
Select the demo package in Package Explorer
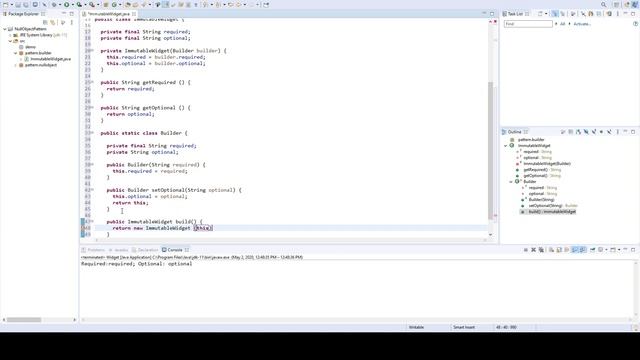(x=30, y=47)
